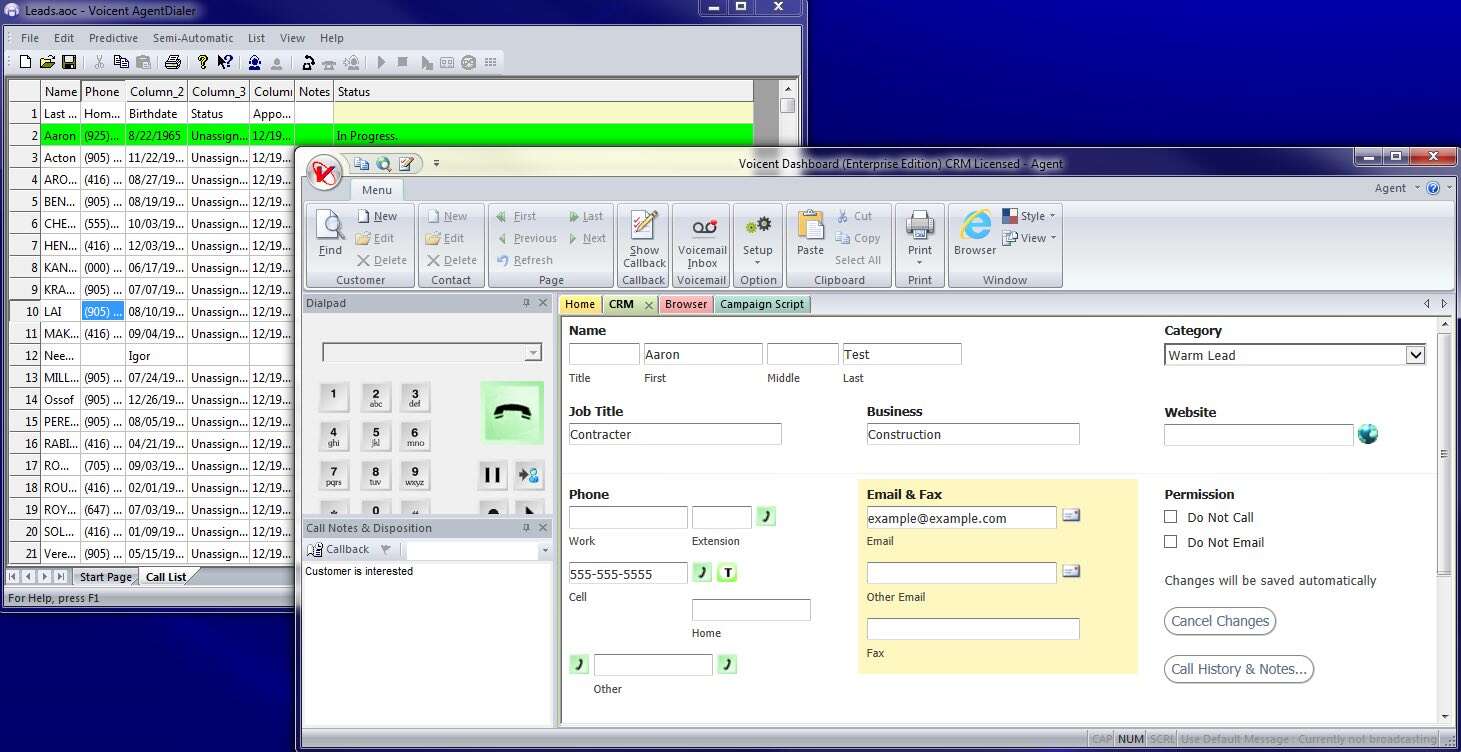Click the Email field with example@example.com
This screenshot has height=752, width=1461.
pos(961,518)
